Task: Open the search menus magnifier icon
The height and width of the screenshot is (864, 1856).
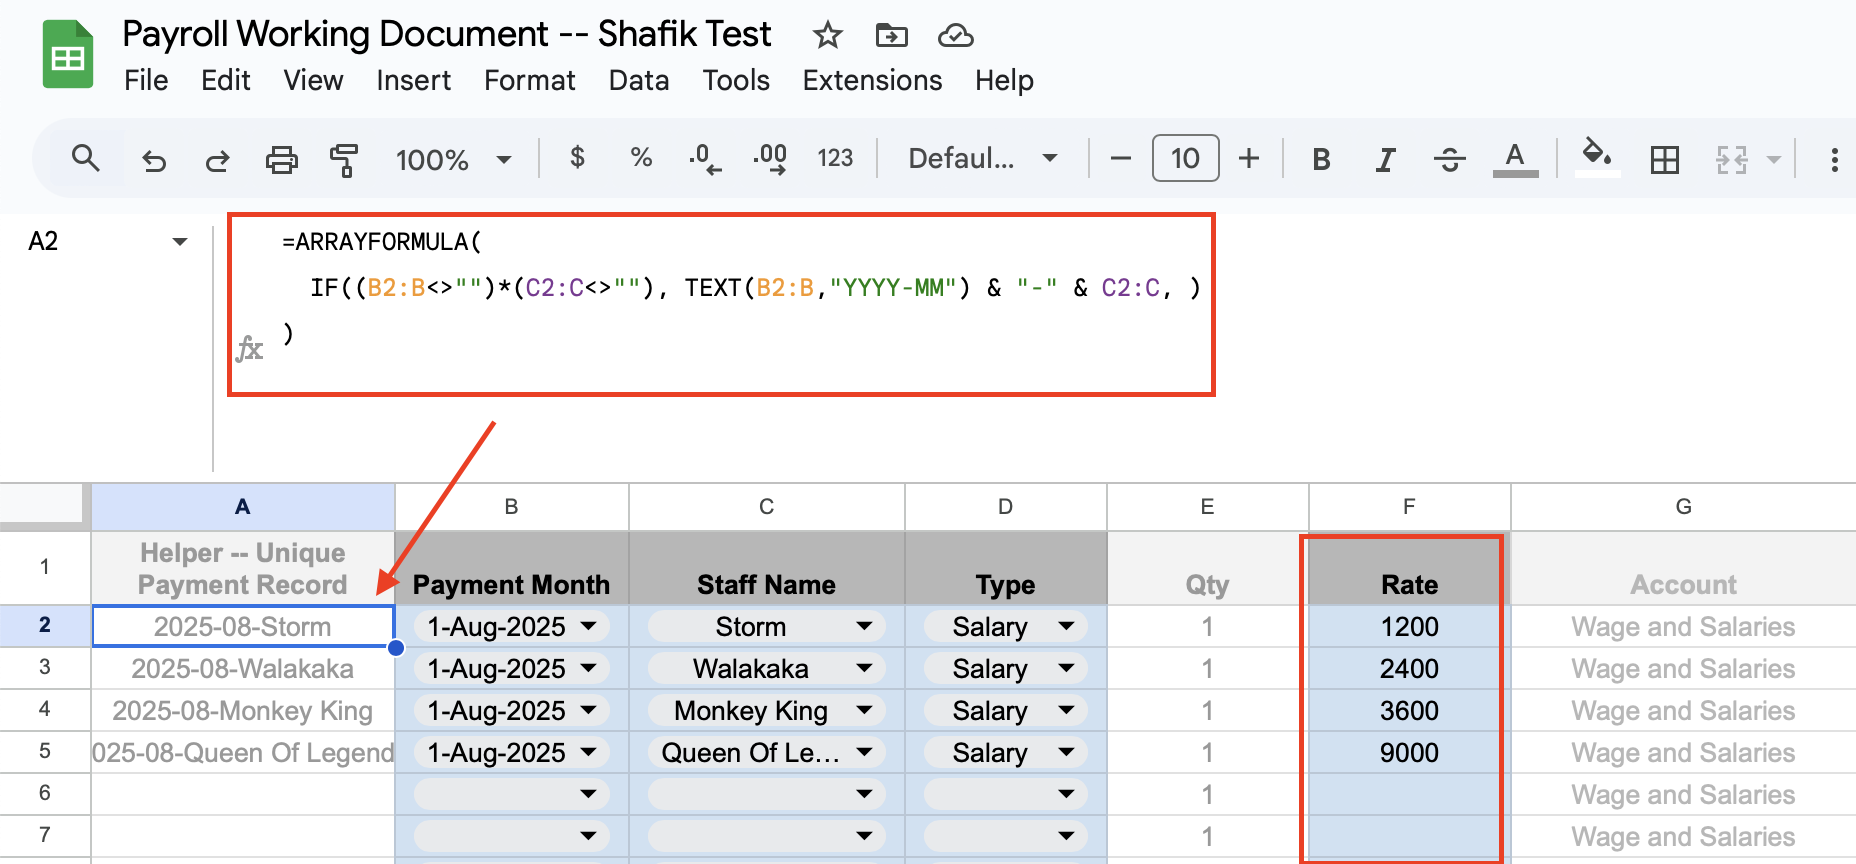Action: (x=86, y=158)
